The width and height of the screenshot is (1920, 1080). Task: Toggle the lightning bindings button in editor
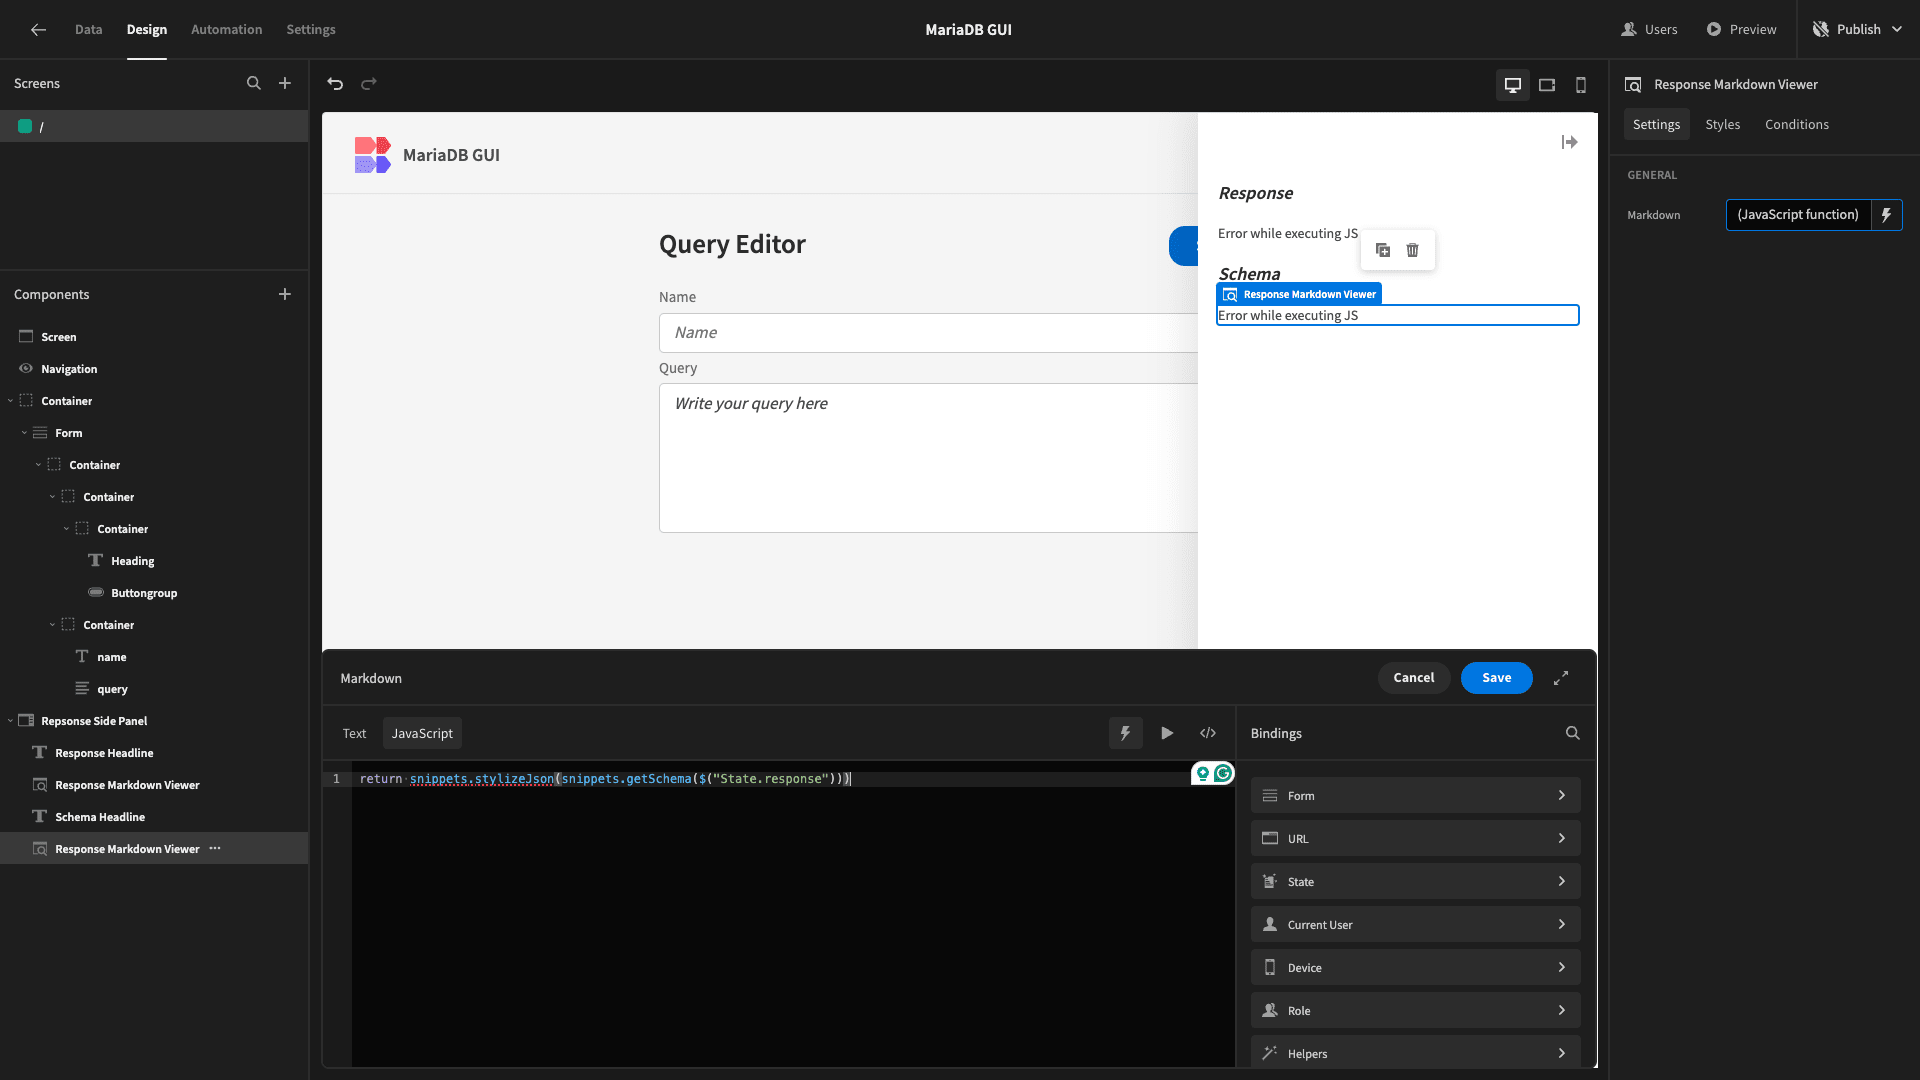point(1126,733)
